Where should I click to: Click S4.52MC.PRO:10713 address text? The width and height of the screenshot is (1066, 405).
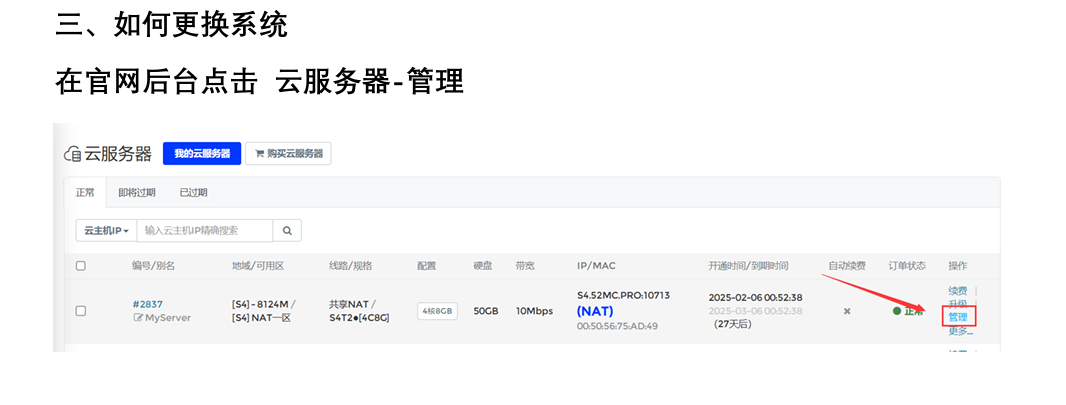pyautogui.click(x=623, y=296)
